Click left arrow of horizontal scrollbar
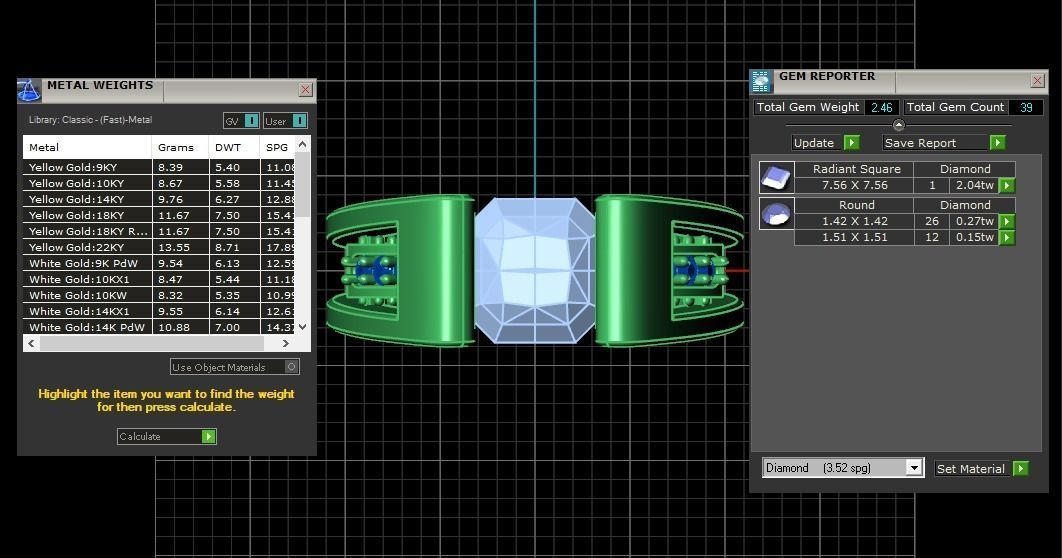This screenshot has width=1062, height=558. click(x=31, y=343)
